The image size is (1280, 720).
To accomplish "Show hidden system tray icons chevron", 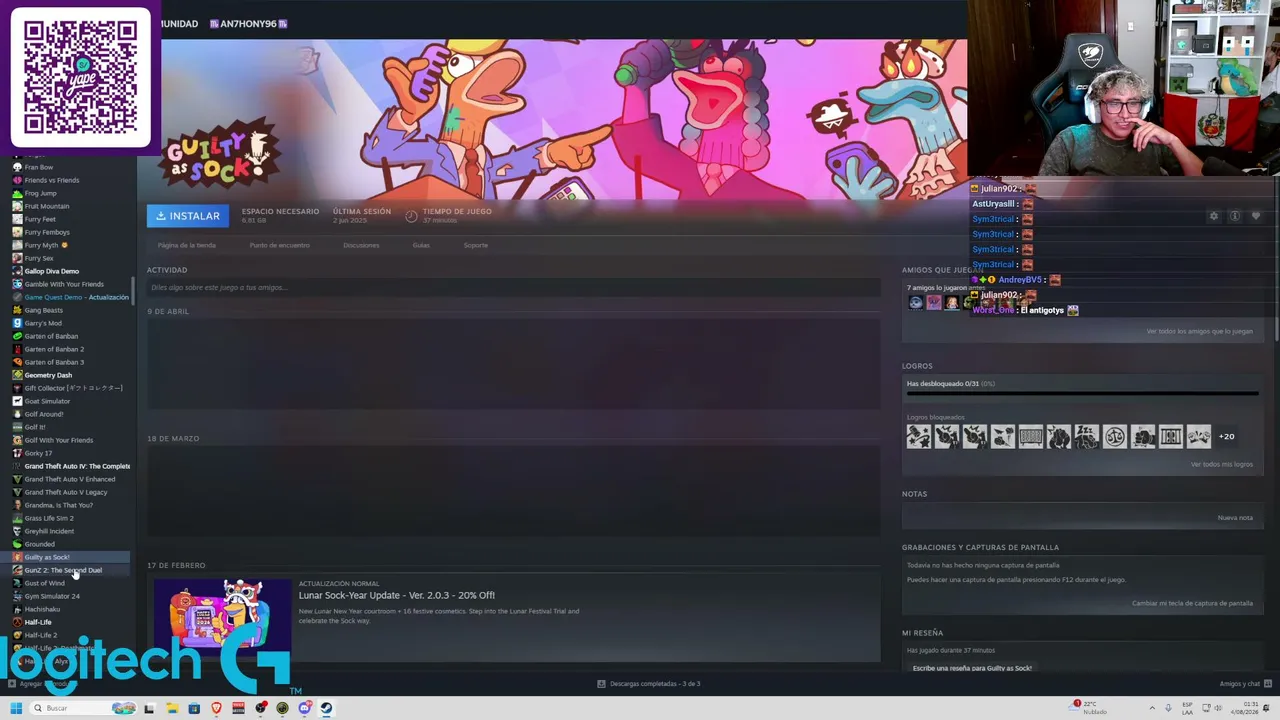I will pos(1151,708).
